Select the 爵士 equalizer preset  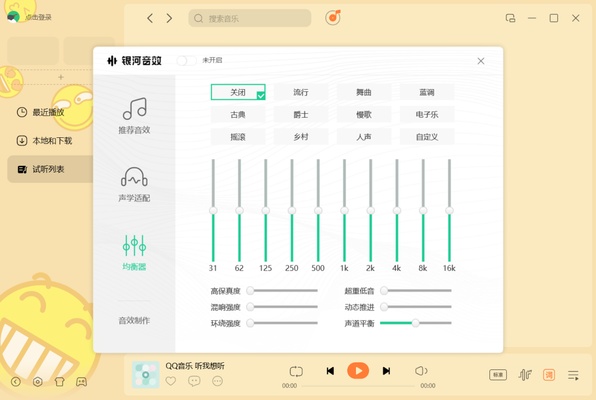point(301,114)
